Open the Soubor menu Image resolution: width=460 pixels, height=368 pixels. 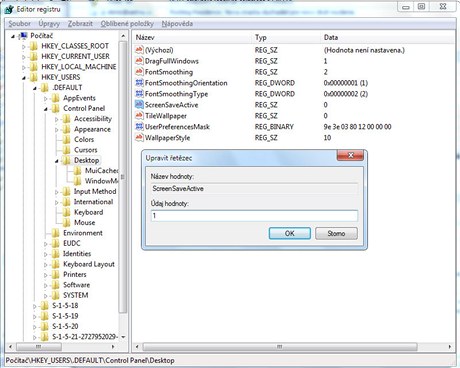click(20, 24)
